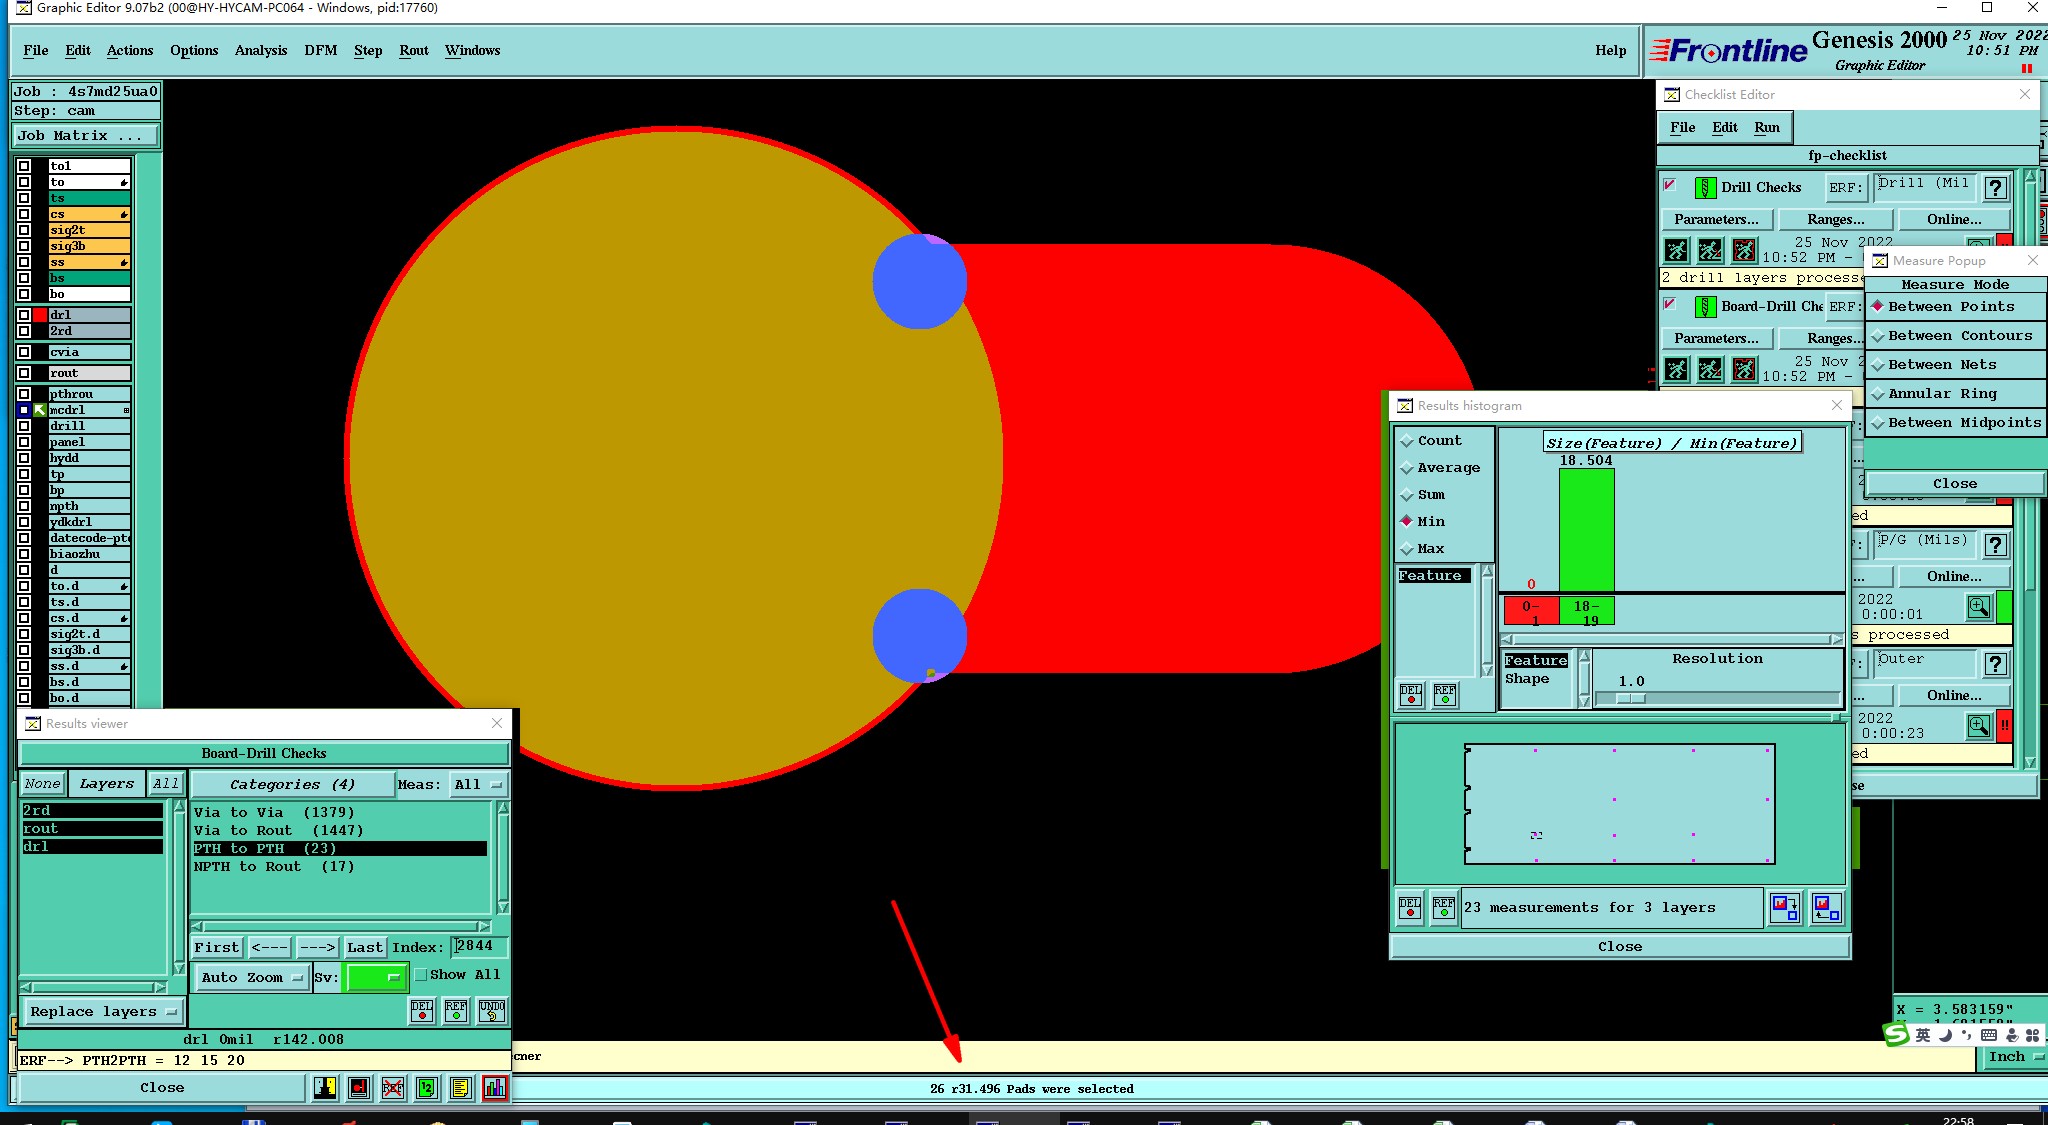The width and height of the screenshot is (2048, 1125).
Task: Enable the Show All checkbox
Action: (x=421, y=975)
